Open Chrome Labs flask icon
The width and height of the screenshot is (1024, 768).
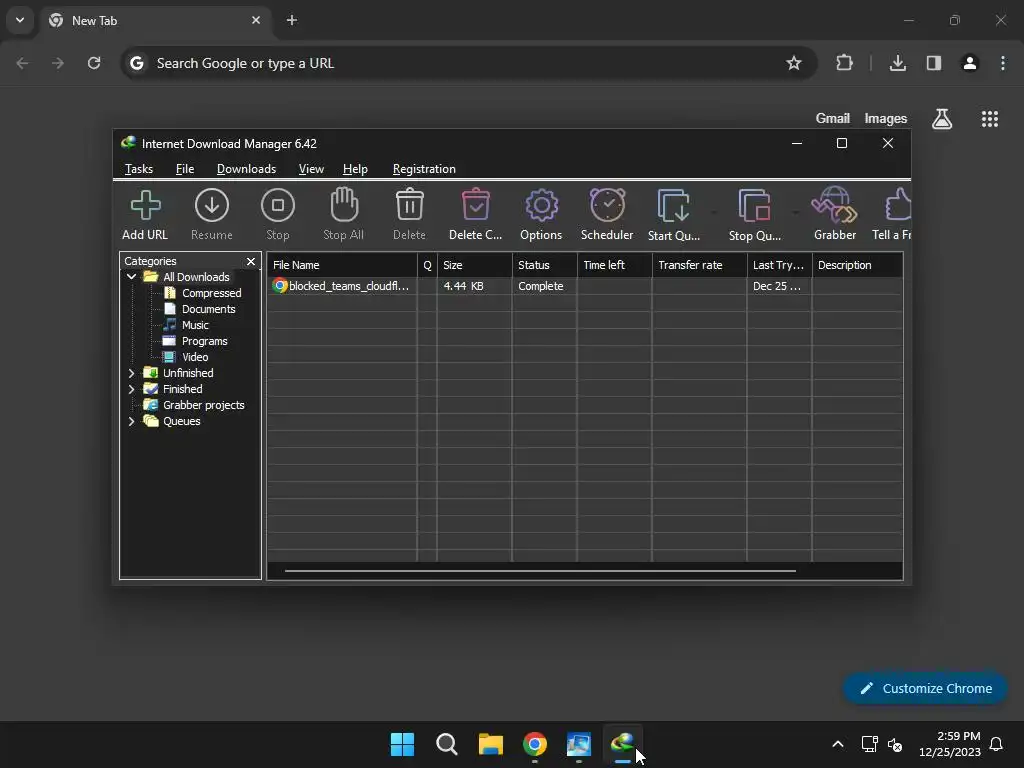(x=942, y=119)
